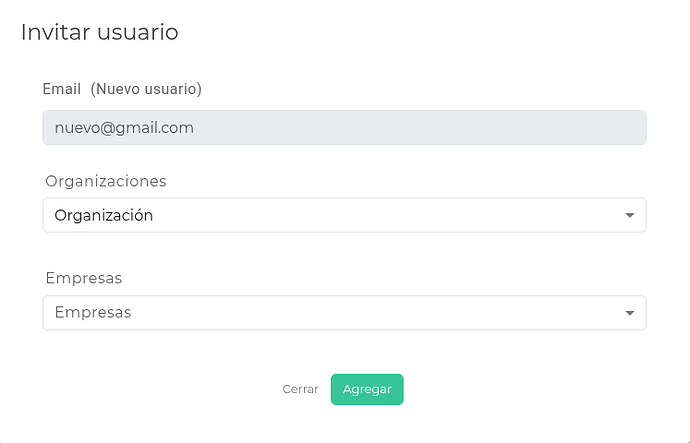Click the "Empresas" label above the dropdown
The image size is (690, 443).
[x=84, y=278]
